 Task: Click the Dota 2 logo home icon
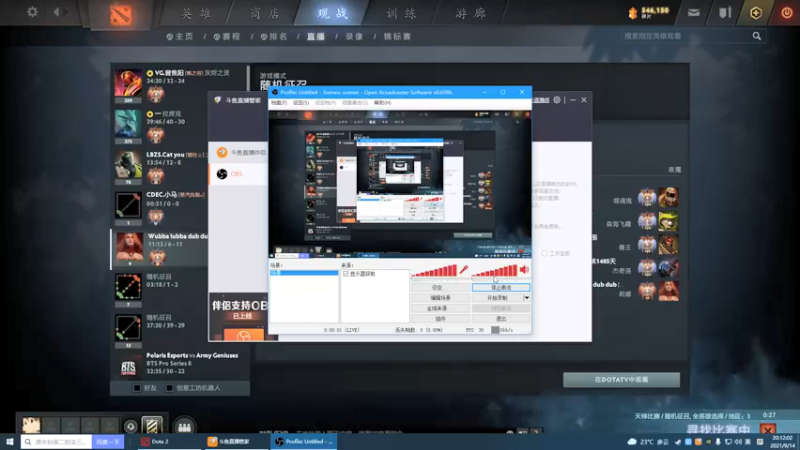tap(121, 14)
